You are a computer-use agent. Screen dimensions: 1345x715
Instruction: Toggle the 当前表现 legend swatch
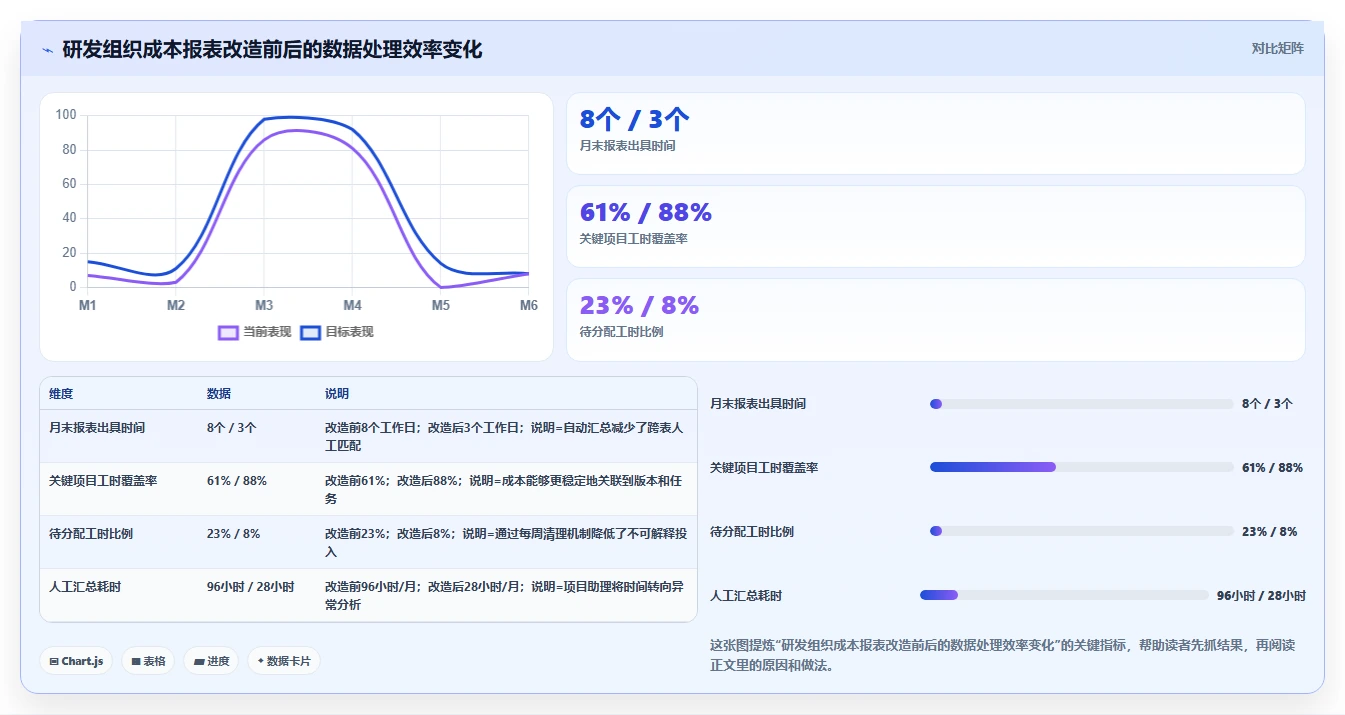tap(228, 332)
